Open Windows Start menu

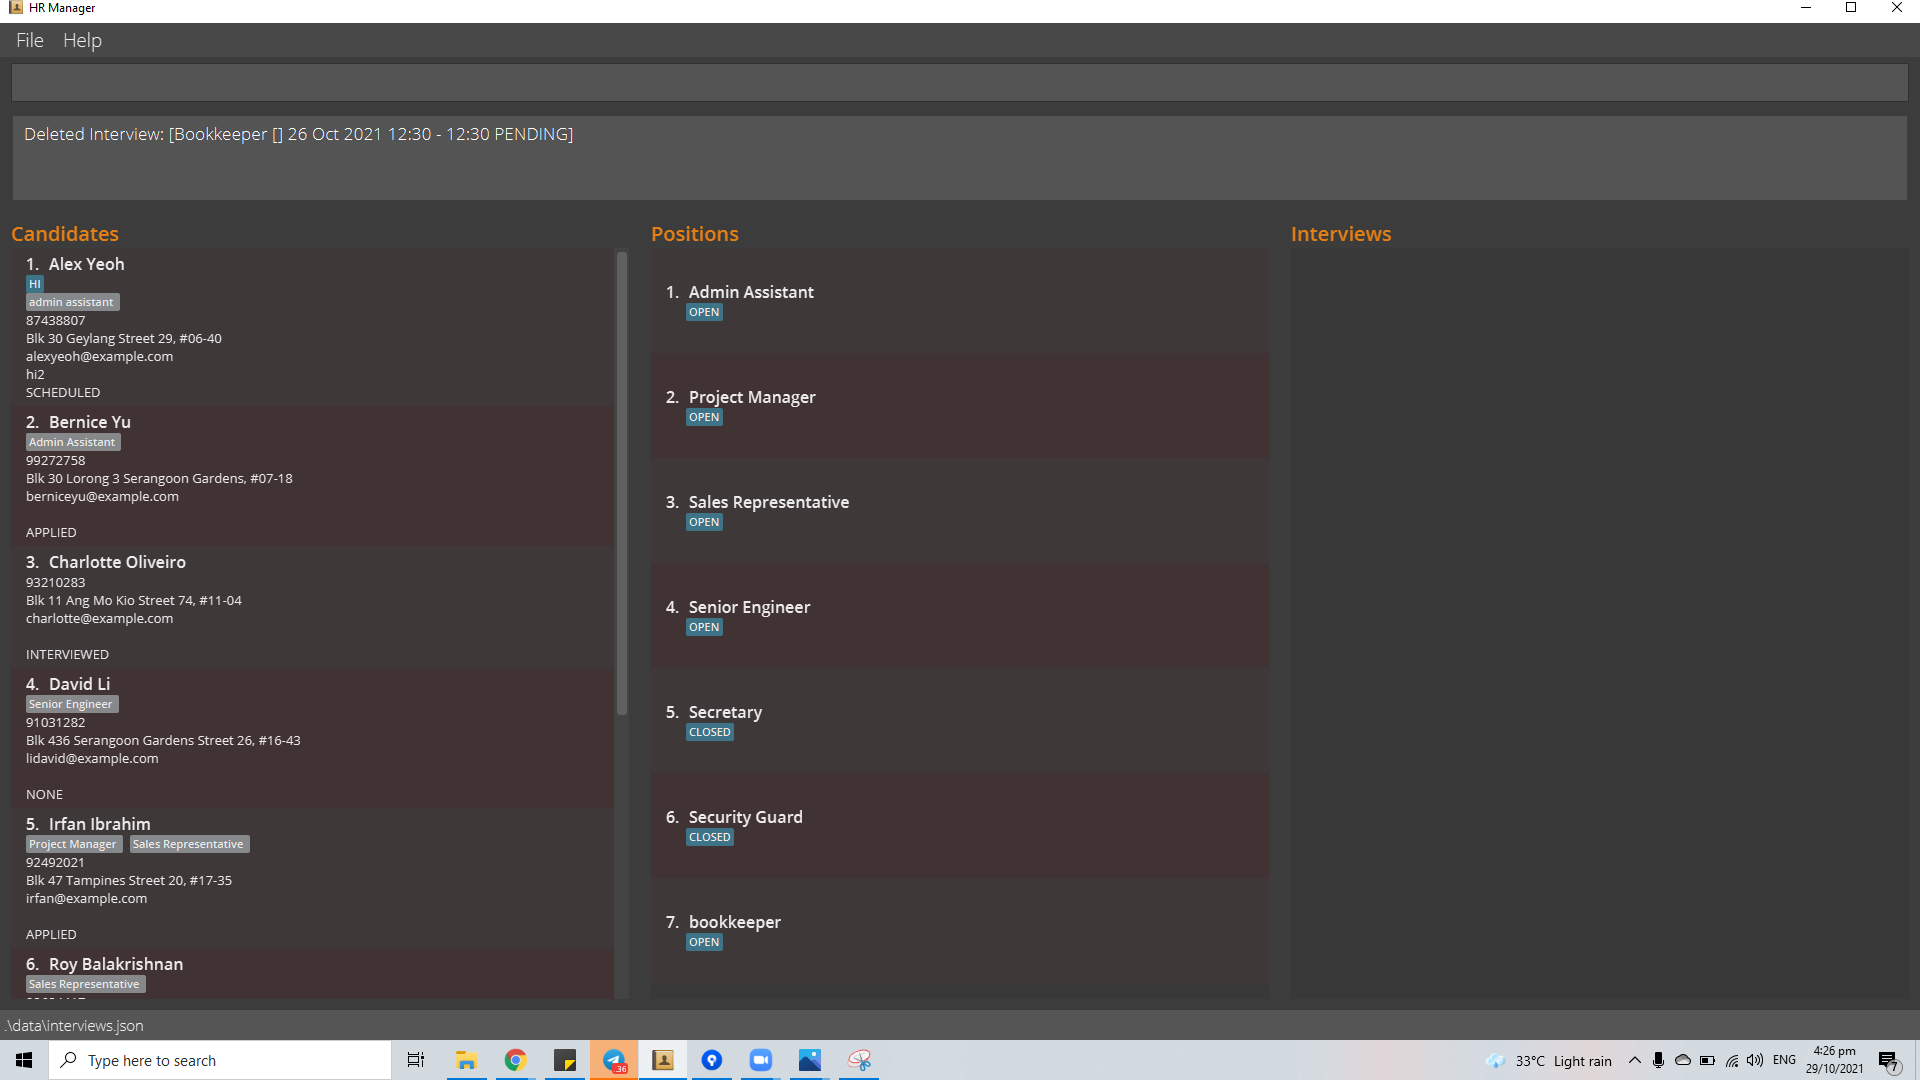[x=24, y=1060]
